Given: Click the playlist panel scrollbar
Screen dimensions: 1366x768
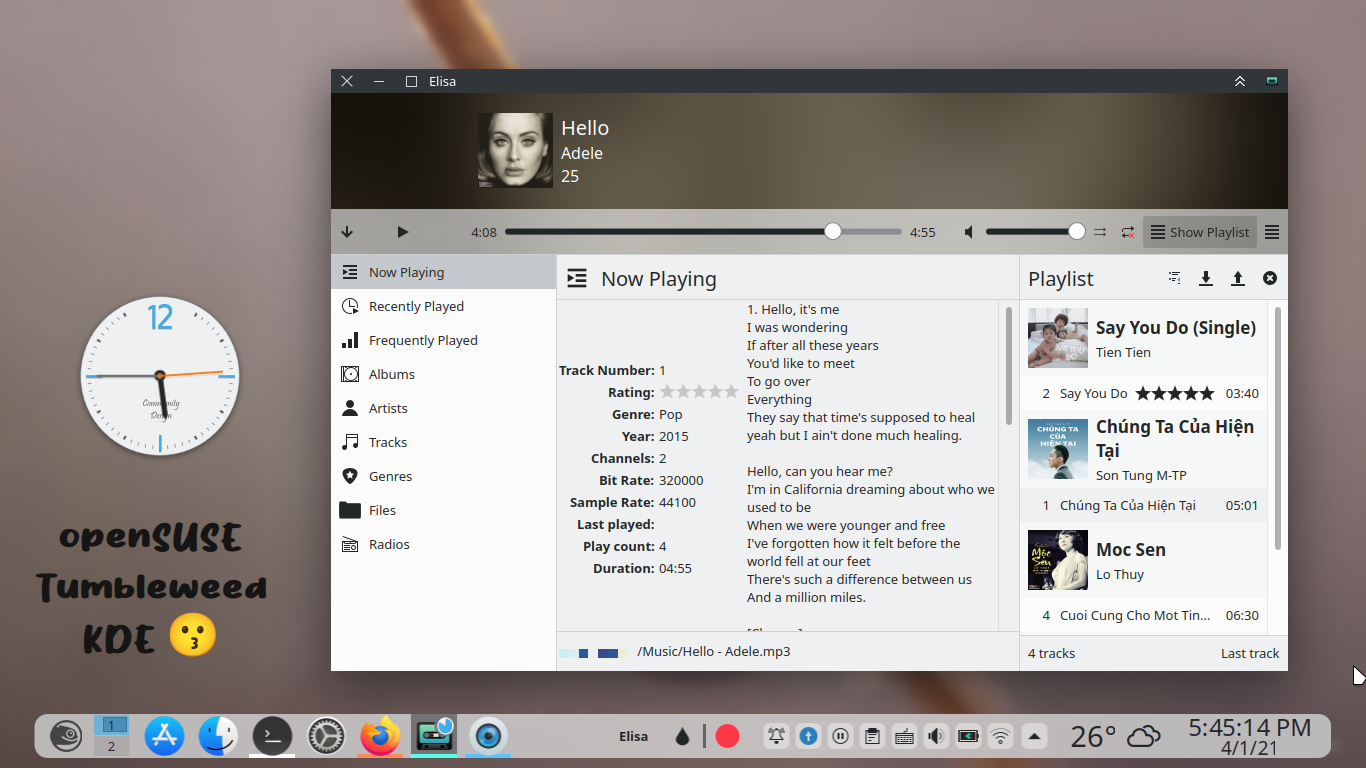Looking at the screenshot, I should click(1278, 428).
